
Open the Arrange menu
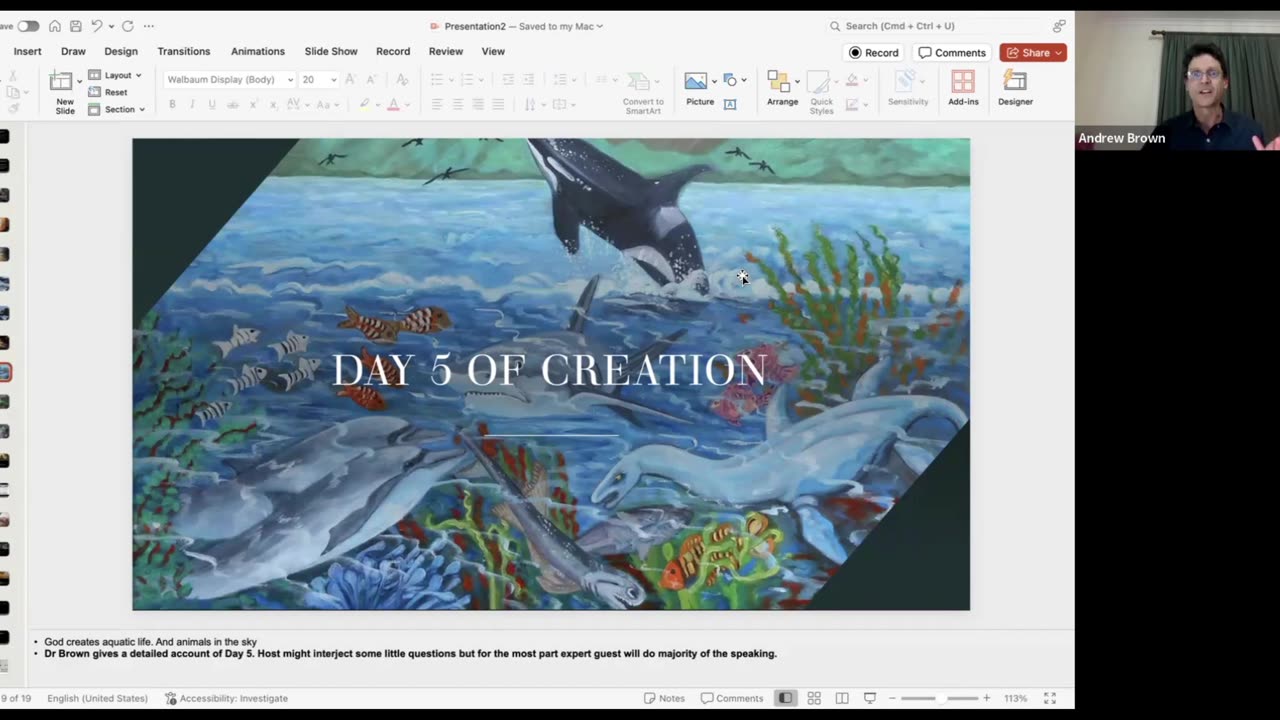point(782,88)
